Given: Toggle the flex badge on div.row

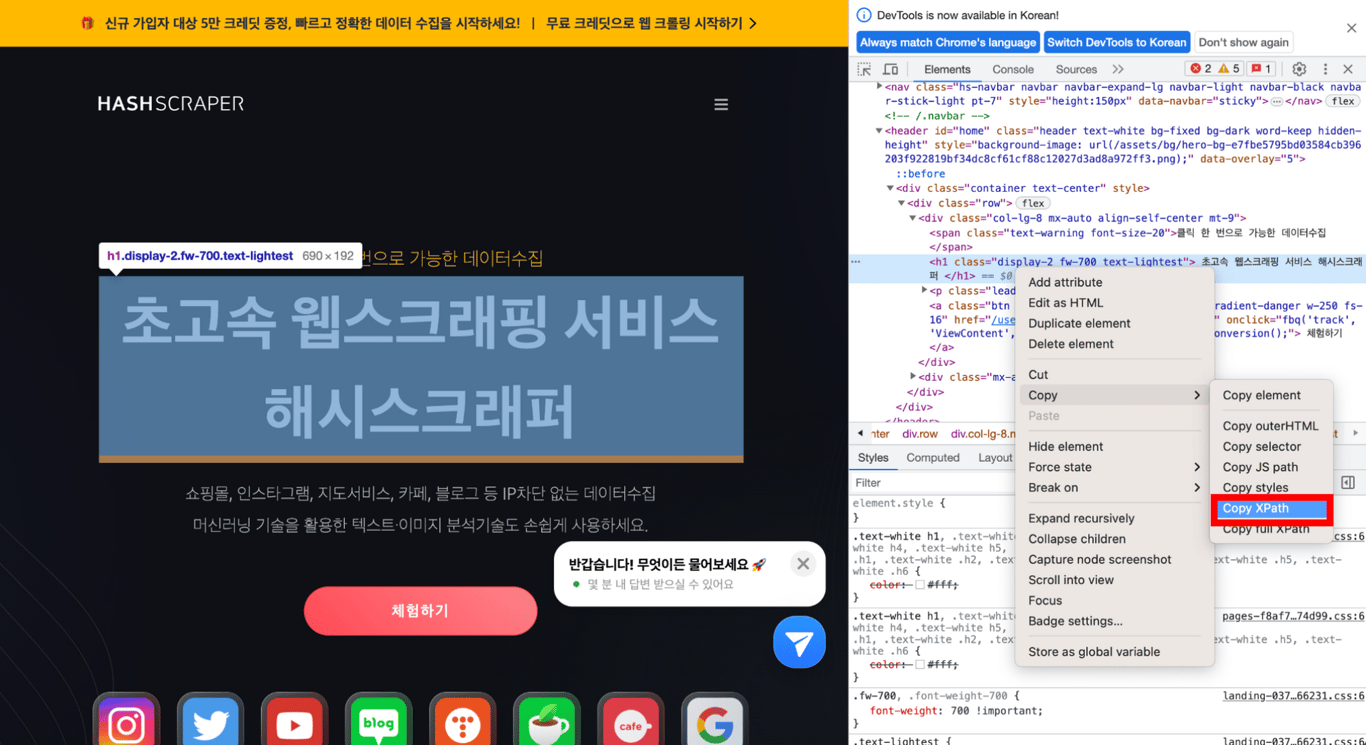Looking at the screenshot, I should [1033, 203].
